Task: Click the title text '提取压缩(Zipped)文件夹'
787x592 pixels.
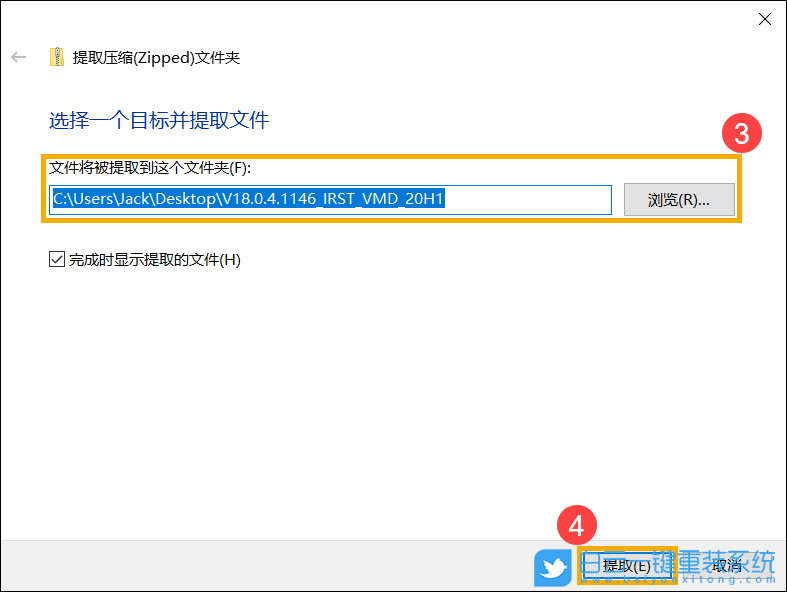Action: (x=156, y=57)
